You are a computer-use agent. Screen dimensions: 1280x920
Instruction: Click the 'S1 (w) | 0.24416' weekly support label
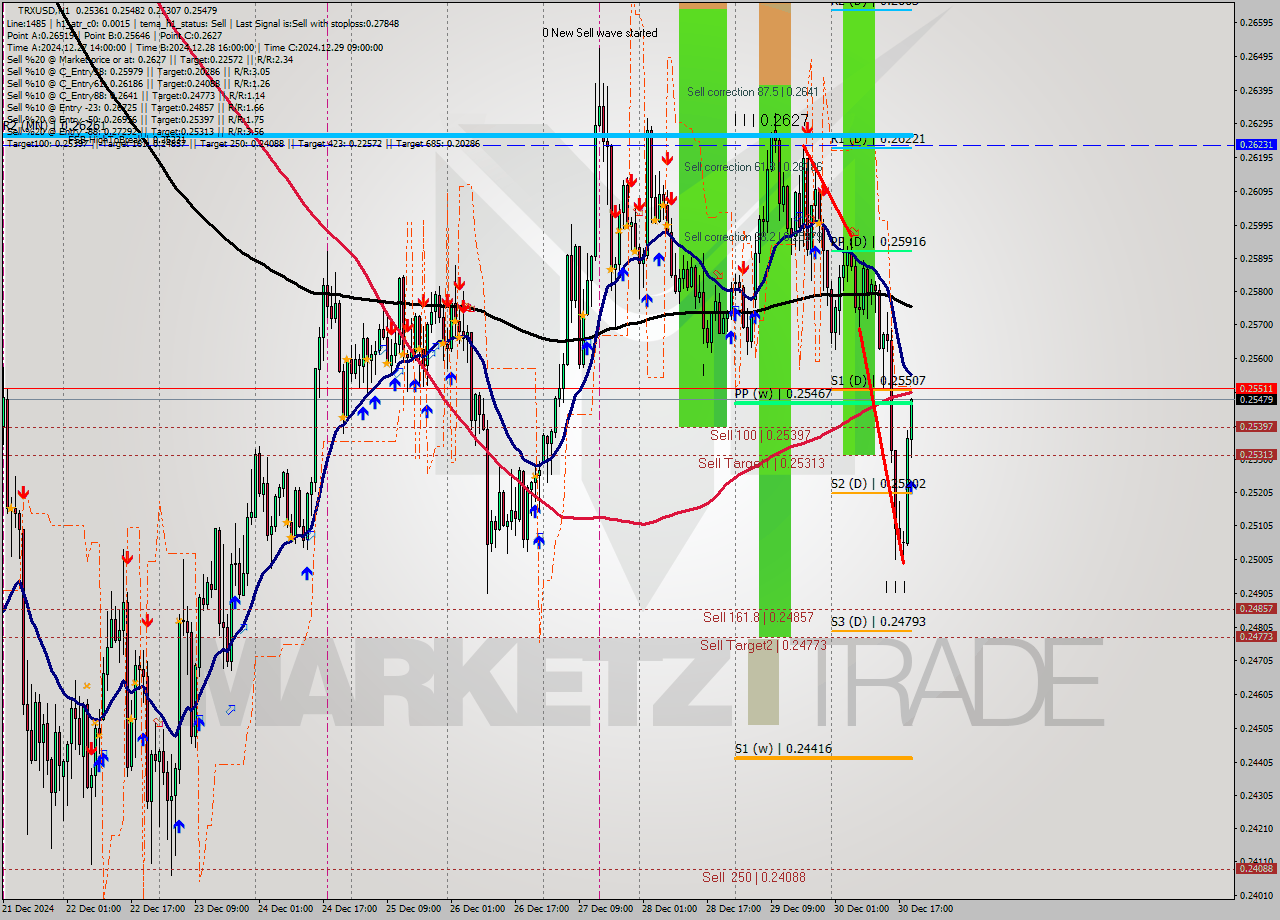click(783, 748)
